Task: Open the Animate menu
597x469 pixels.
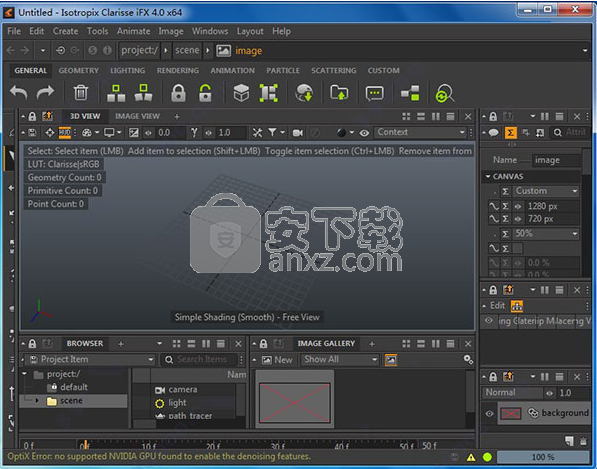Action: point(133,31)
